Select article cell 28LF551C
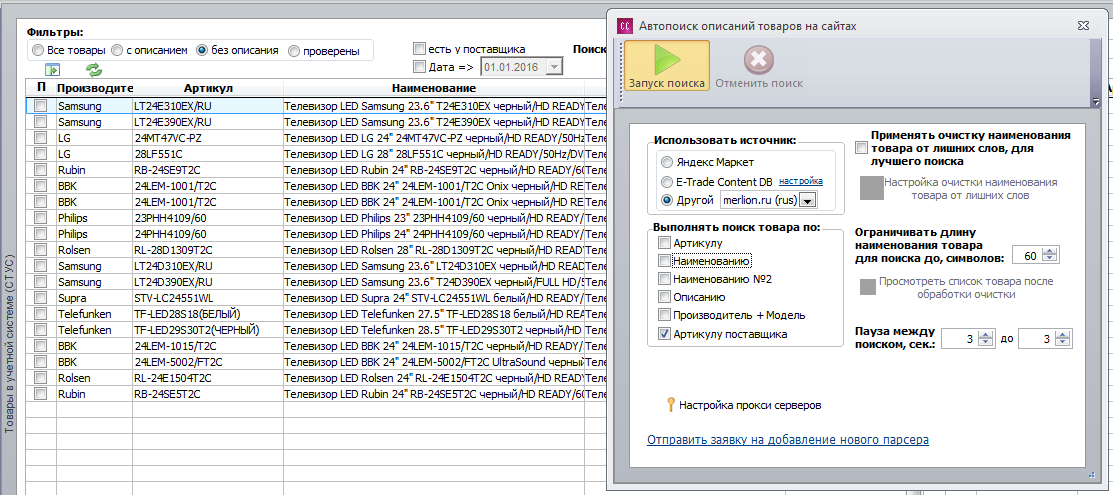Screen dimensions: 1113x495 tap(208, 154)
